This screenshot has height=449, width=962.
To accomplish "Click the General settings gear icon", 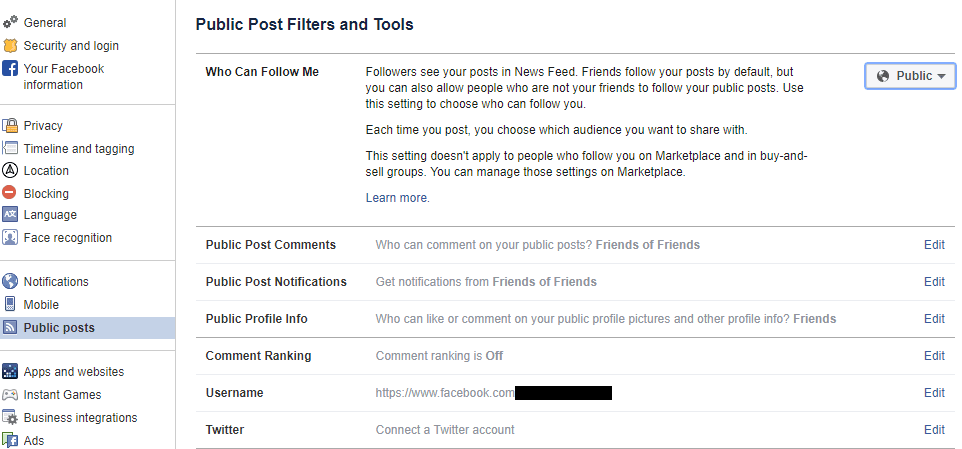I will [10, 22].
